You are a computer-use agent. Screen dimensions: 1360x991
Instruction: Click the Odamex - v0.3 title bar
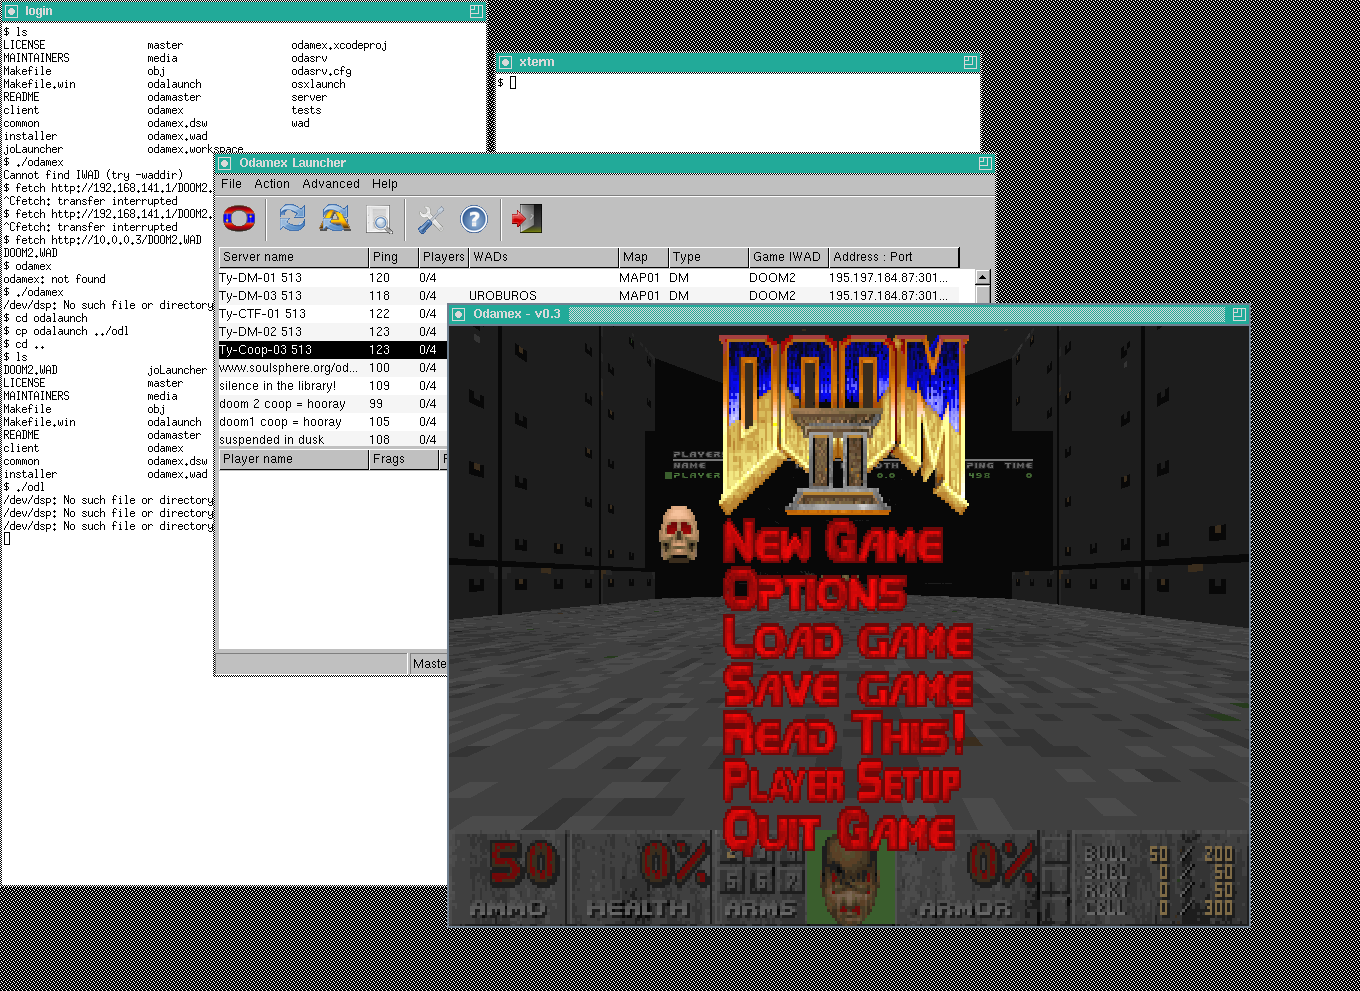tap(849, 314)
